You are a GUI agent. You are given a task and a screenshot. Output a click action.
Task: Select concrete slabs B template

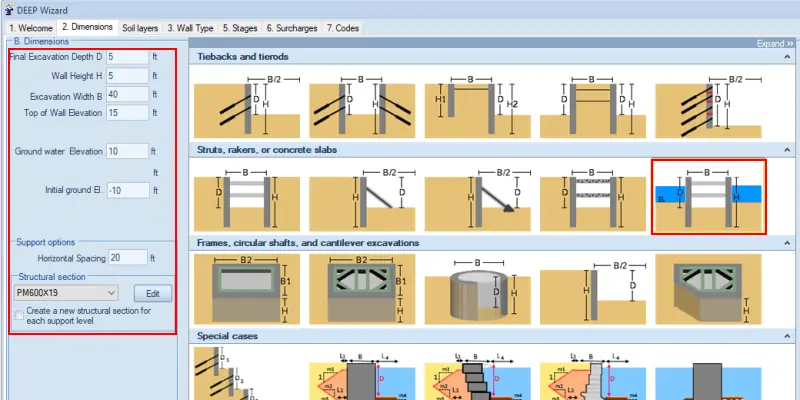tap(593, 198)
